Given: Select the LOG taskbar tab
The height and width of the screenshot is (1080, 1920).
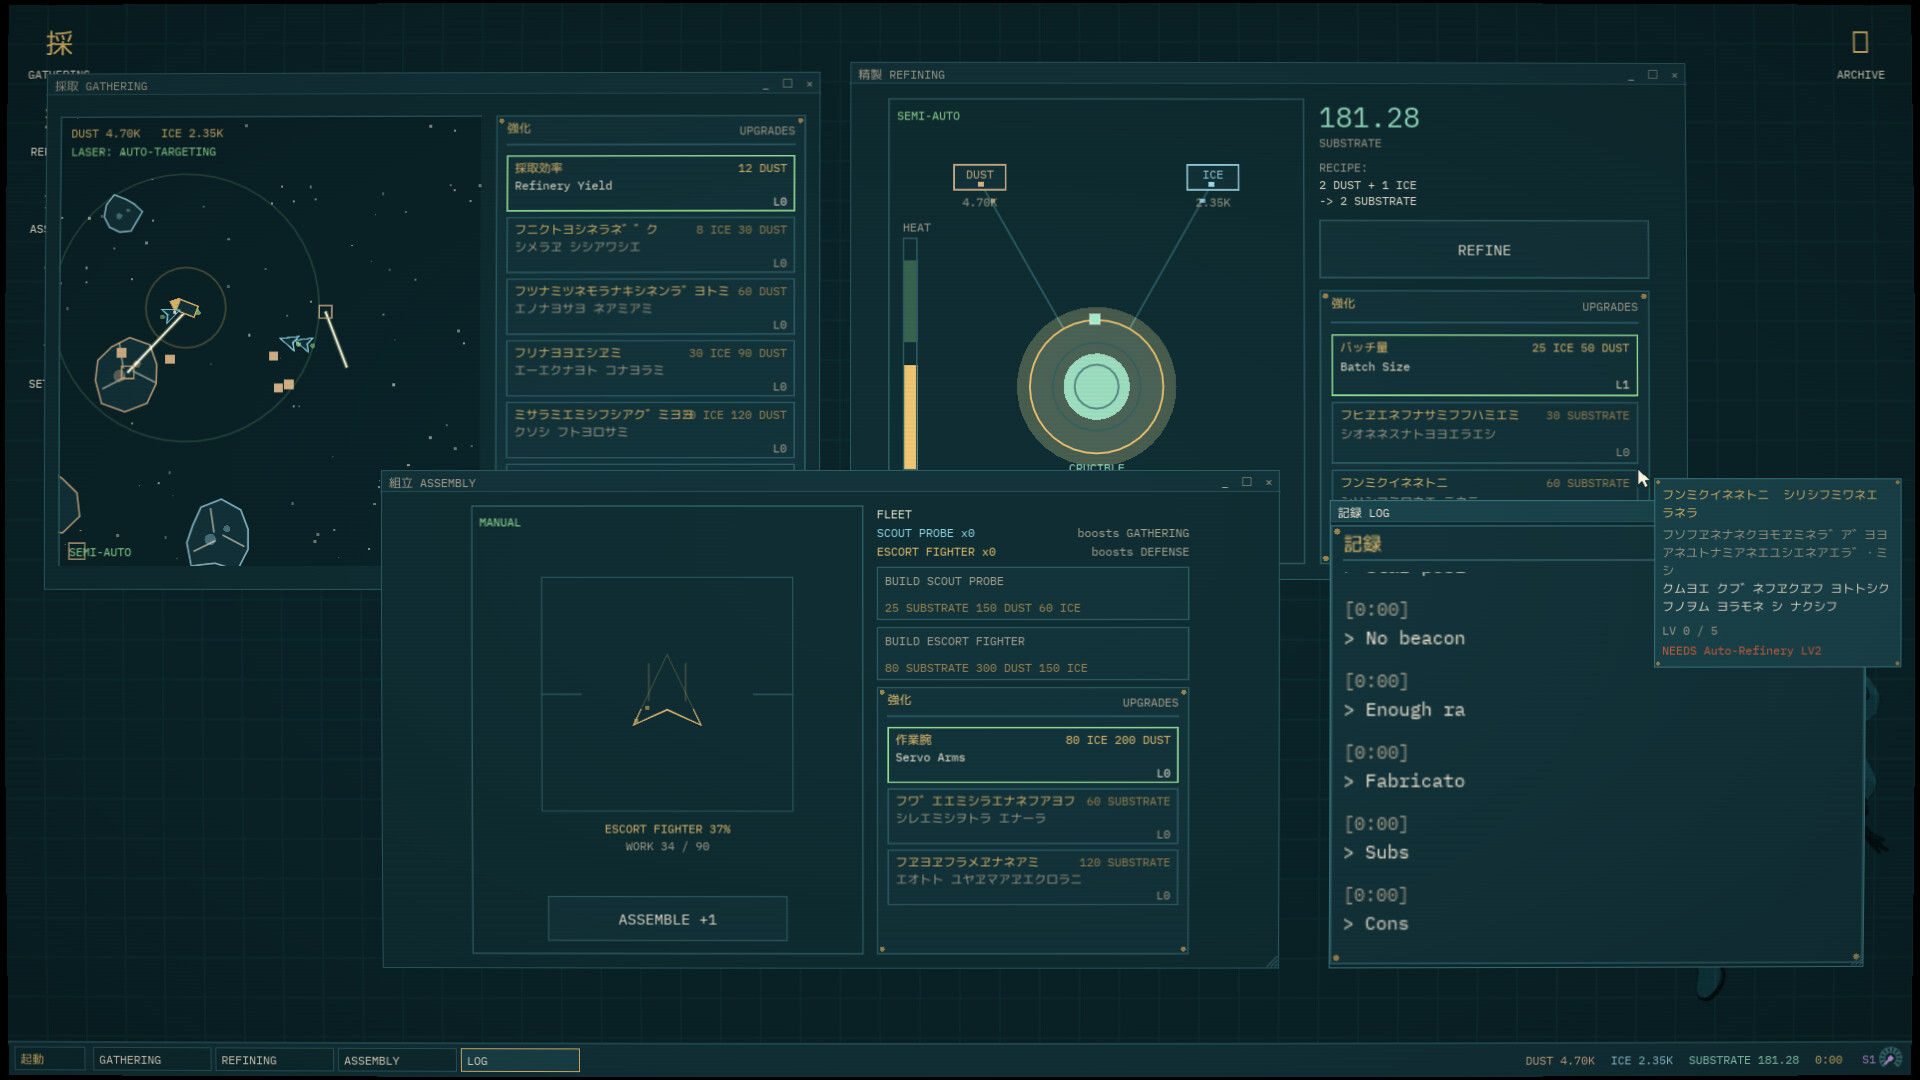Looking at the screenshot, I should (x=520, y=1060).
